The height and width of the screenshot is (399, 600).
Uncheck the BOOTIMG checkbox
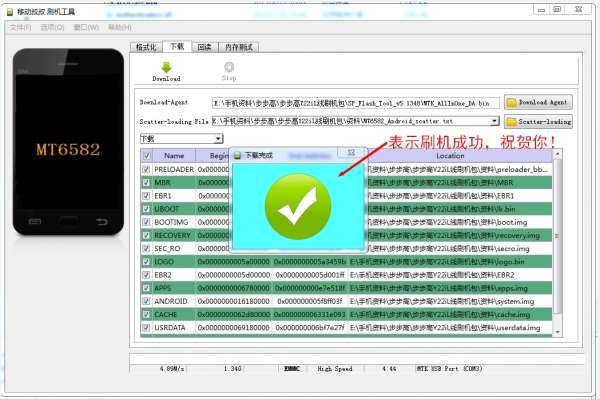click(x=146, y=222)
